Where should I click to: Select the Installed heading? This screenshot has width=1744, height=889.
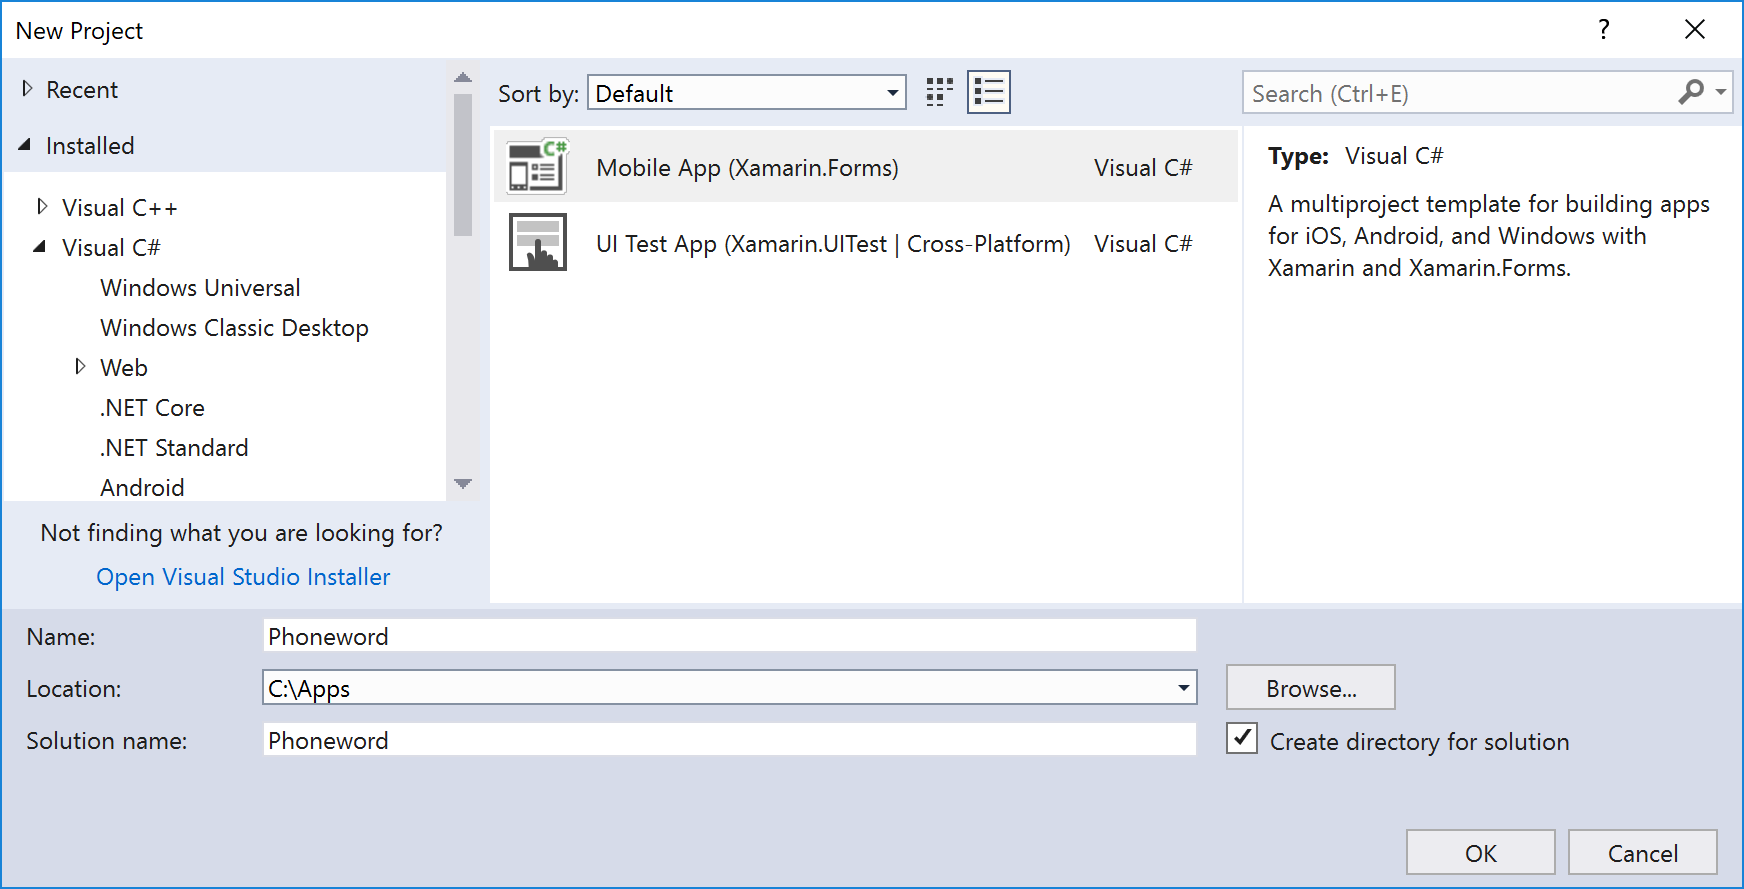click(x=90, y=146)
